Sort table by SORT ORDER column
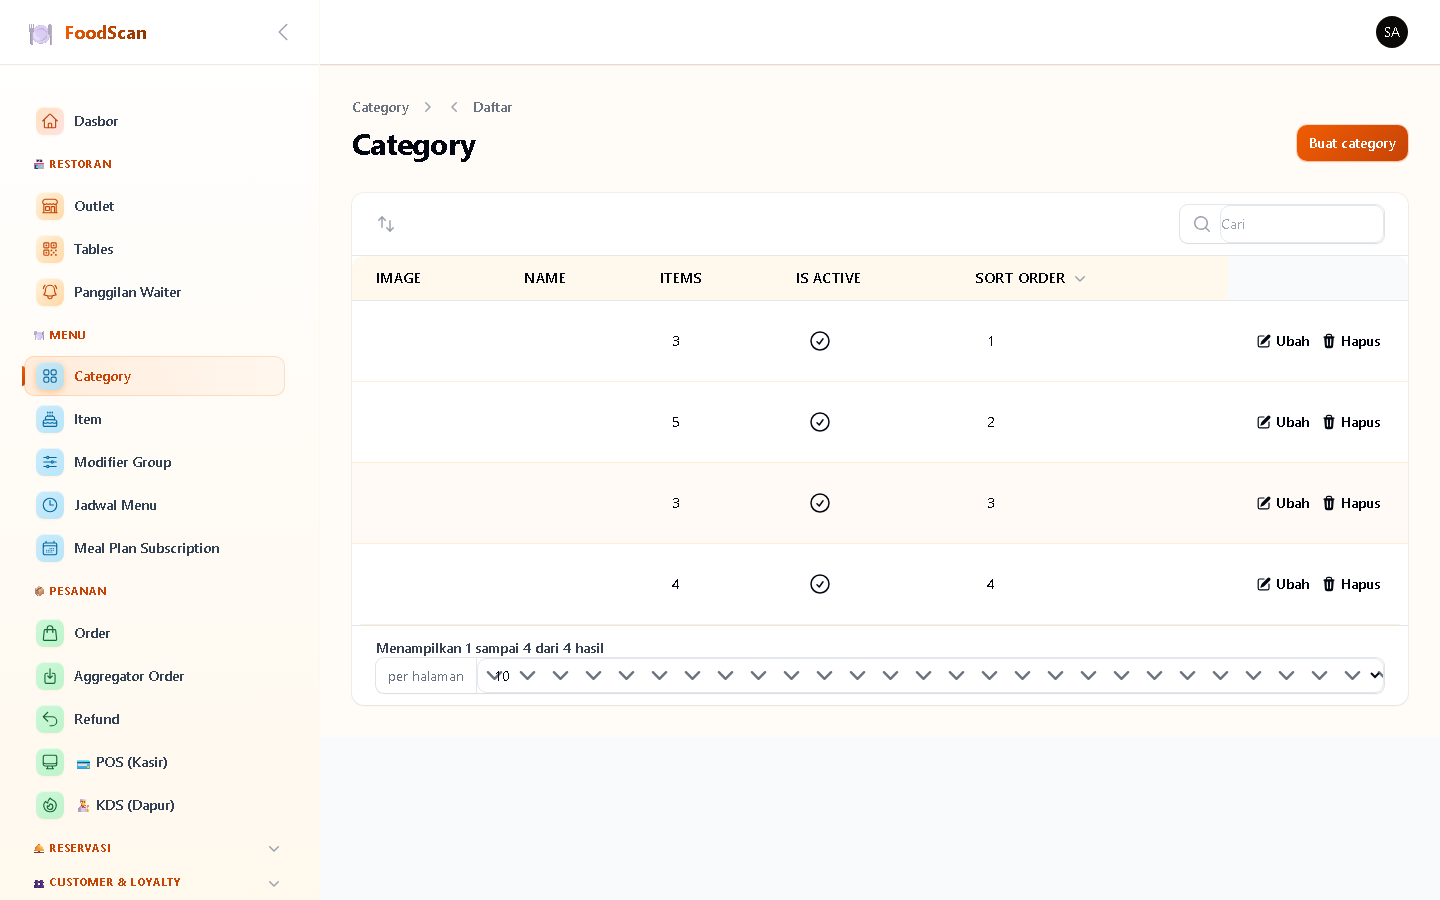Screen dimensions: 1440x900 1030,278
